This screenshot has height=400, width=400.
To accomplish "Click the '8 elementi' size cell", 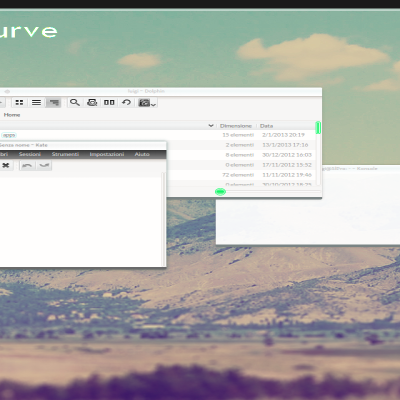I will click(240, 155).
